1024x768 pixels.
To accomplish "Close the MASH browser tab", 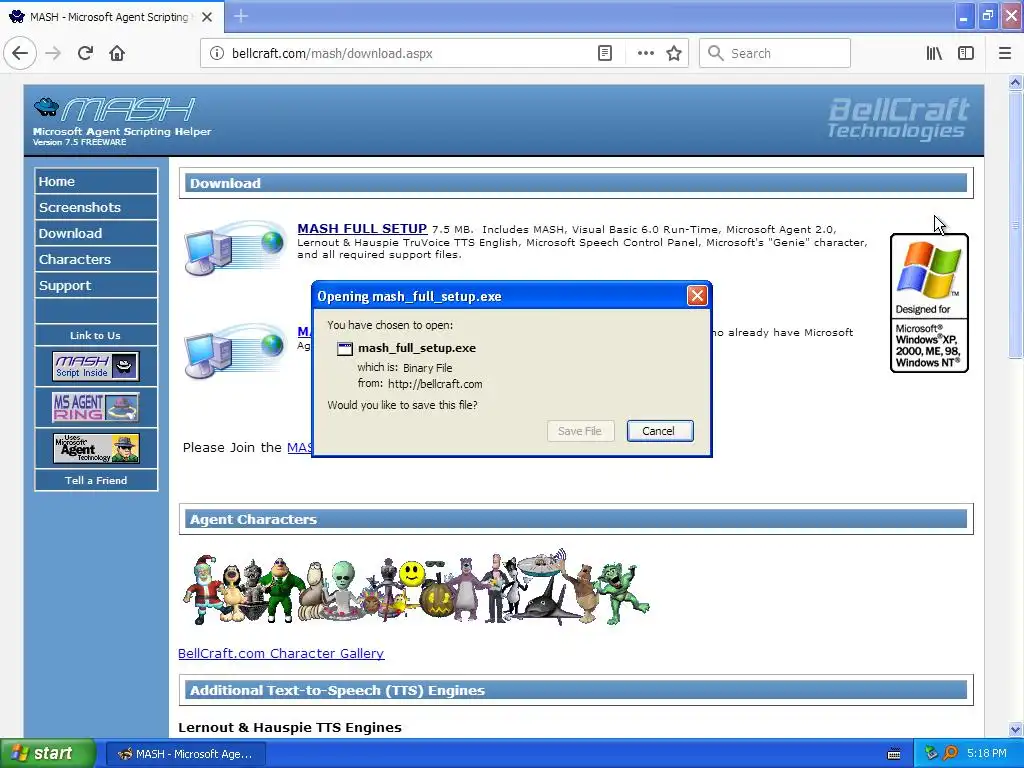I will pyautogui.click(x=207, y=17).
